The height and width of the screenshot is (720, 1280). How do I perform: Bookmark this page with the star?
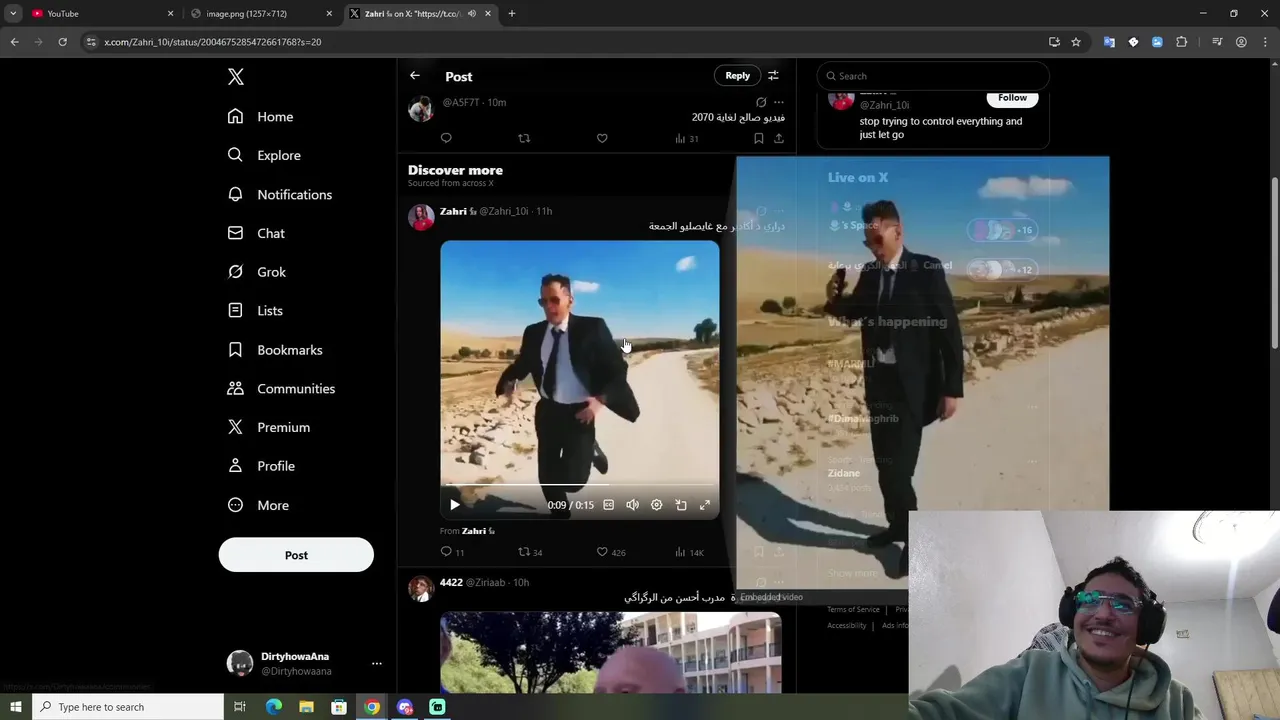click(x=1076, y=42)
